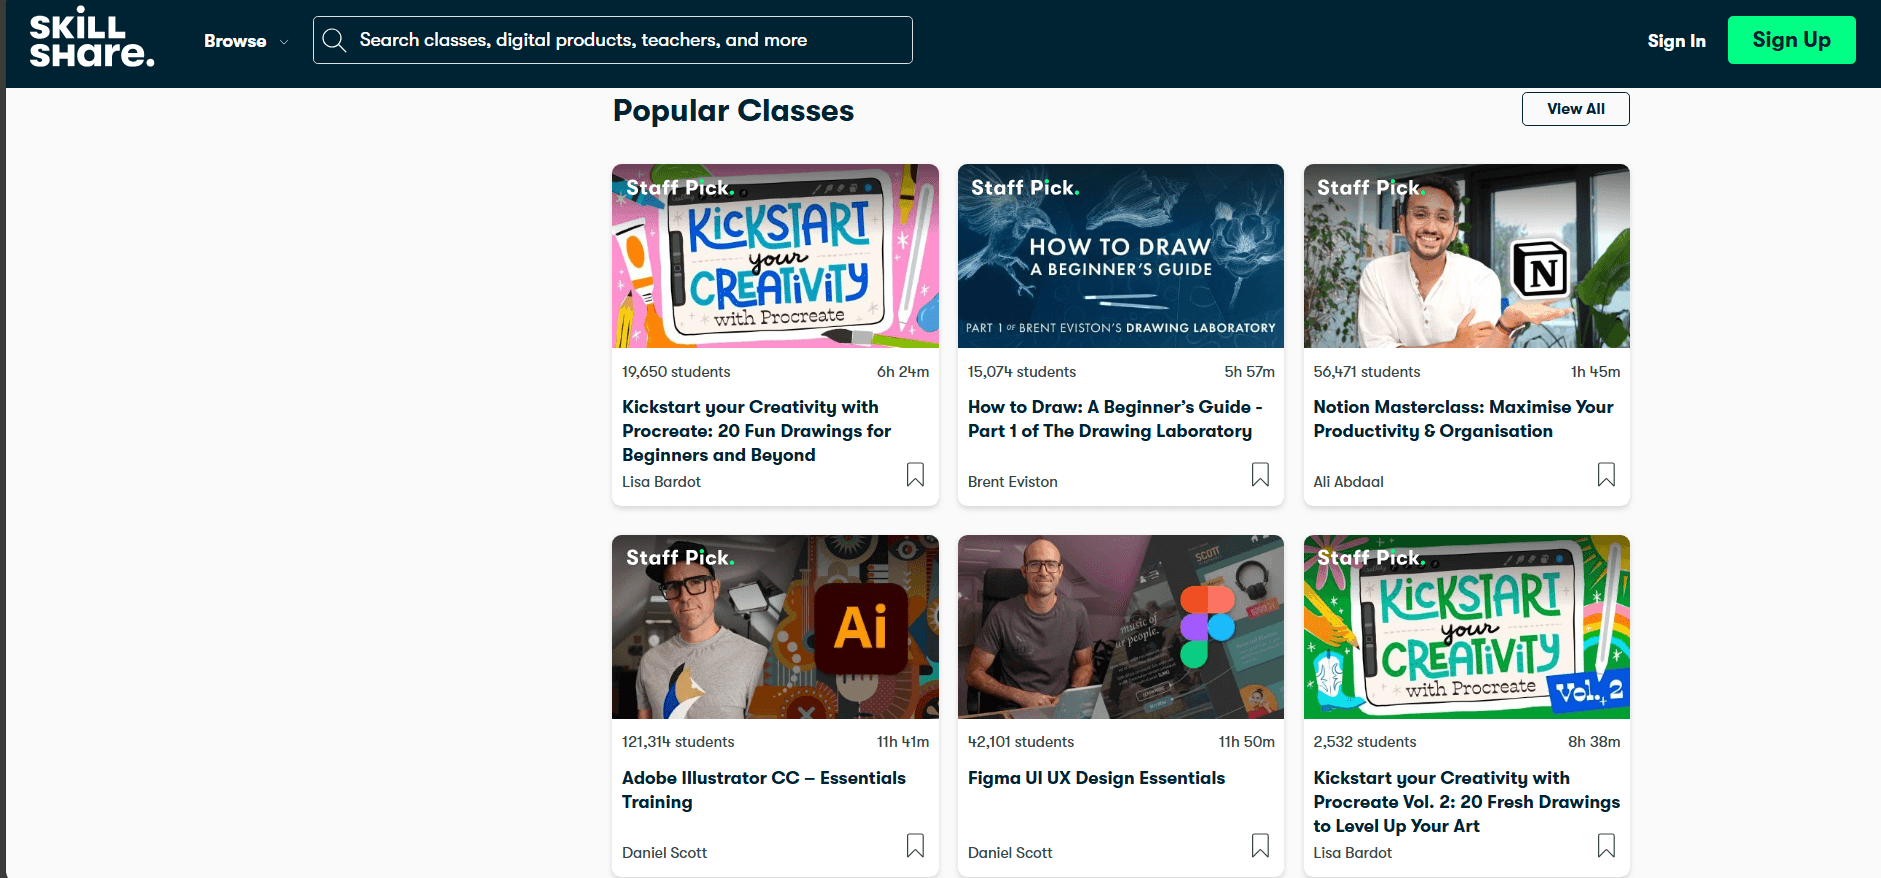The image size is (1881, 878).
Task: Bookmark Adobe Illustrator CC Essentials Training
Action: [x=915, y=845]
